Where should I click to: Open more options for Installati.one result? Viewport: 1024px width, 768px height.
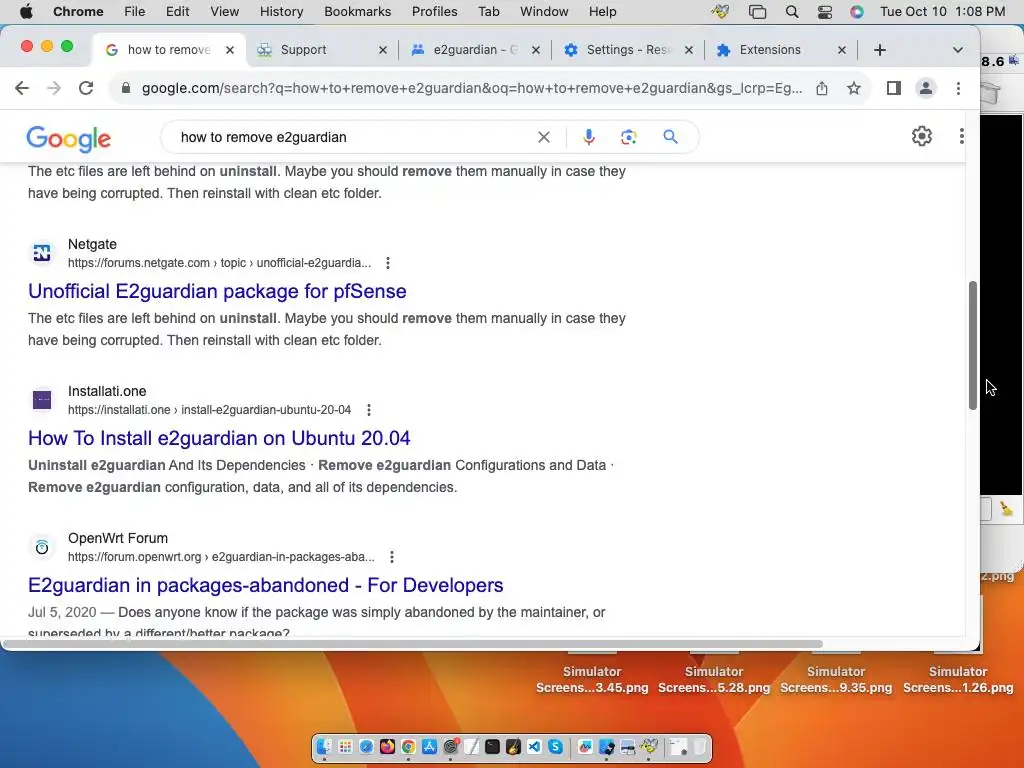[x=369, y=410]
